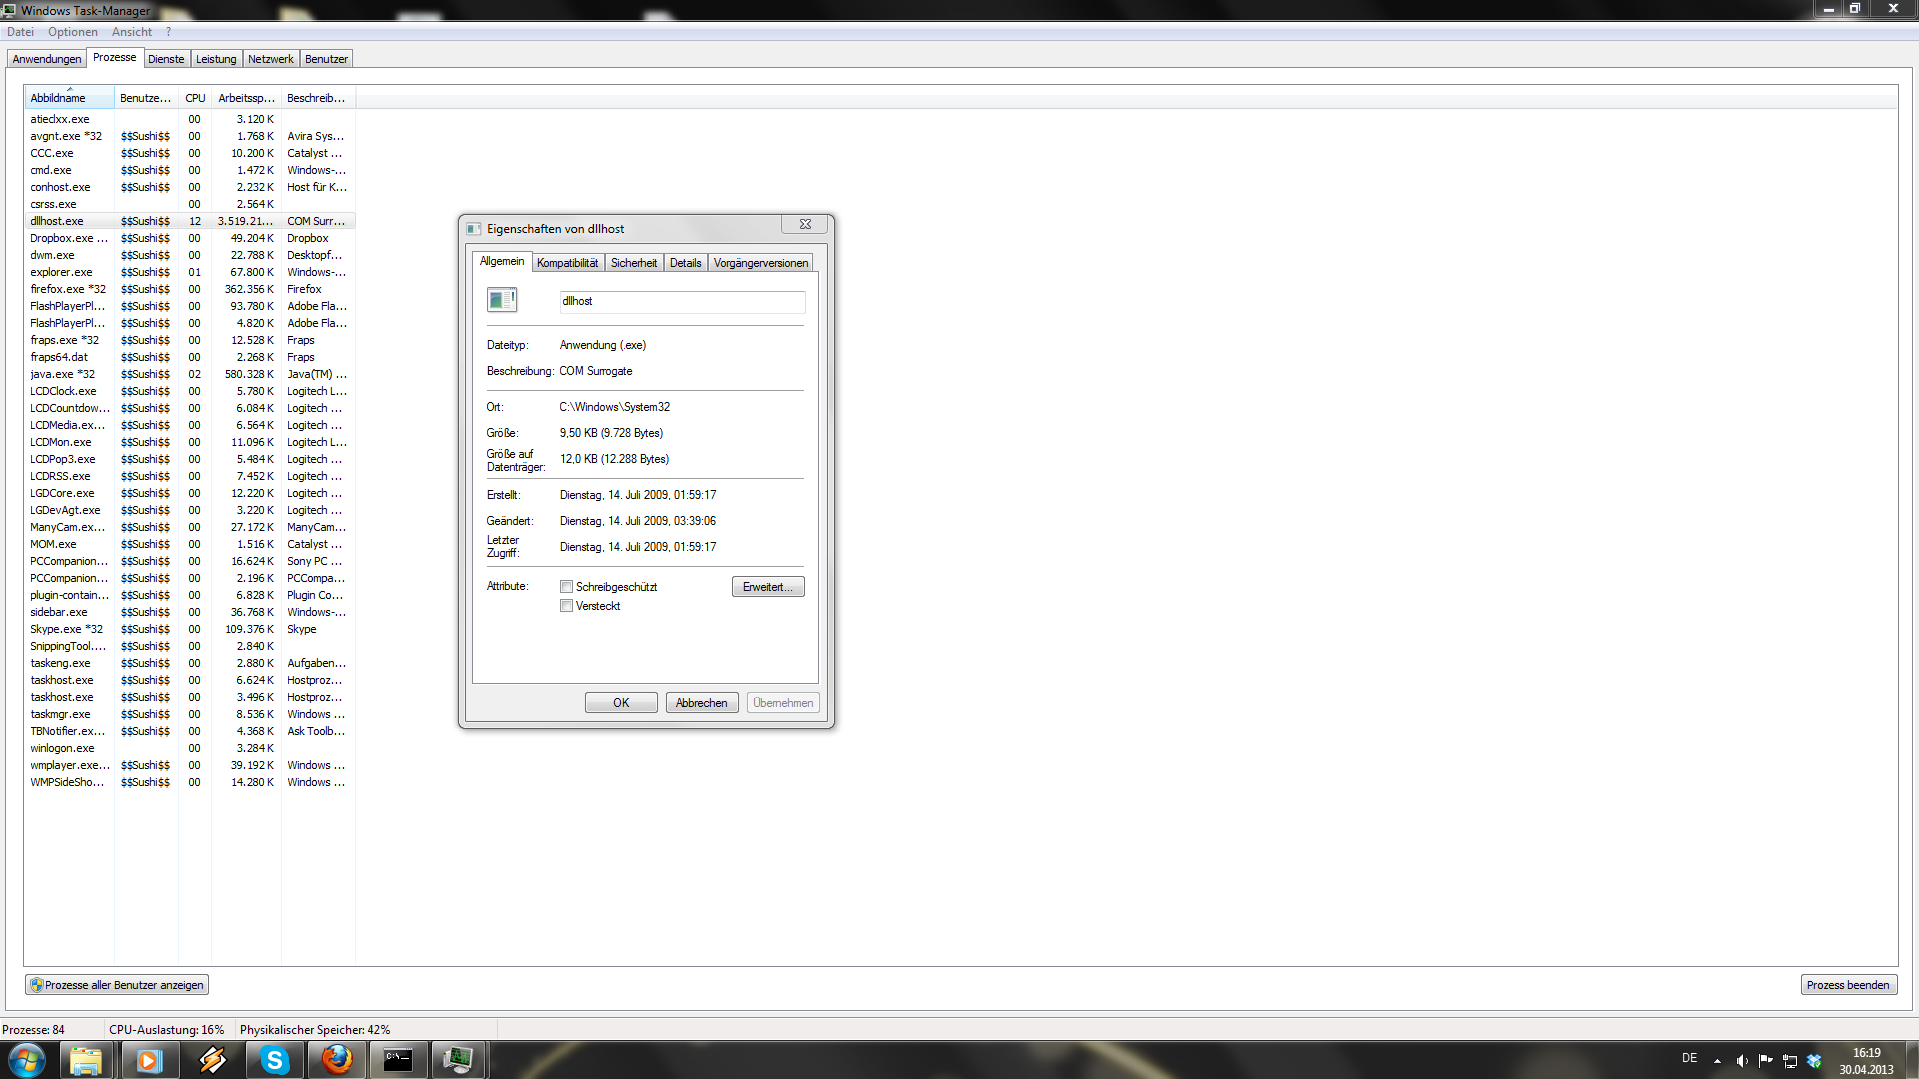1919x1079 pixels.
Task: Select ManyCam.exe process row
Action: (x=190, y=527)
